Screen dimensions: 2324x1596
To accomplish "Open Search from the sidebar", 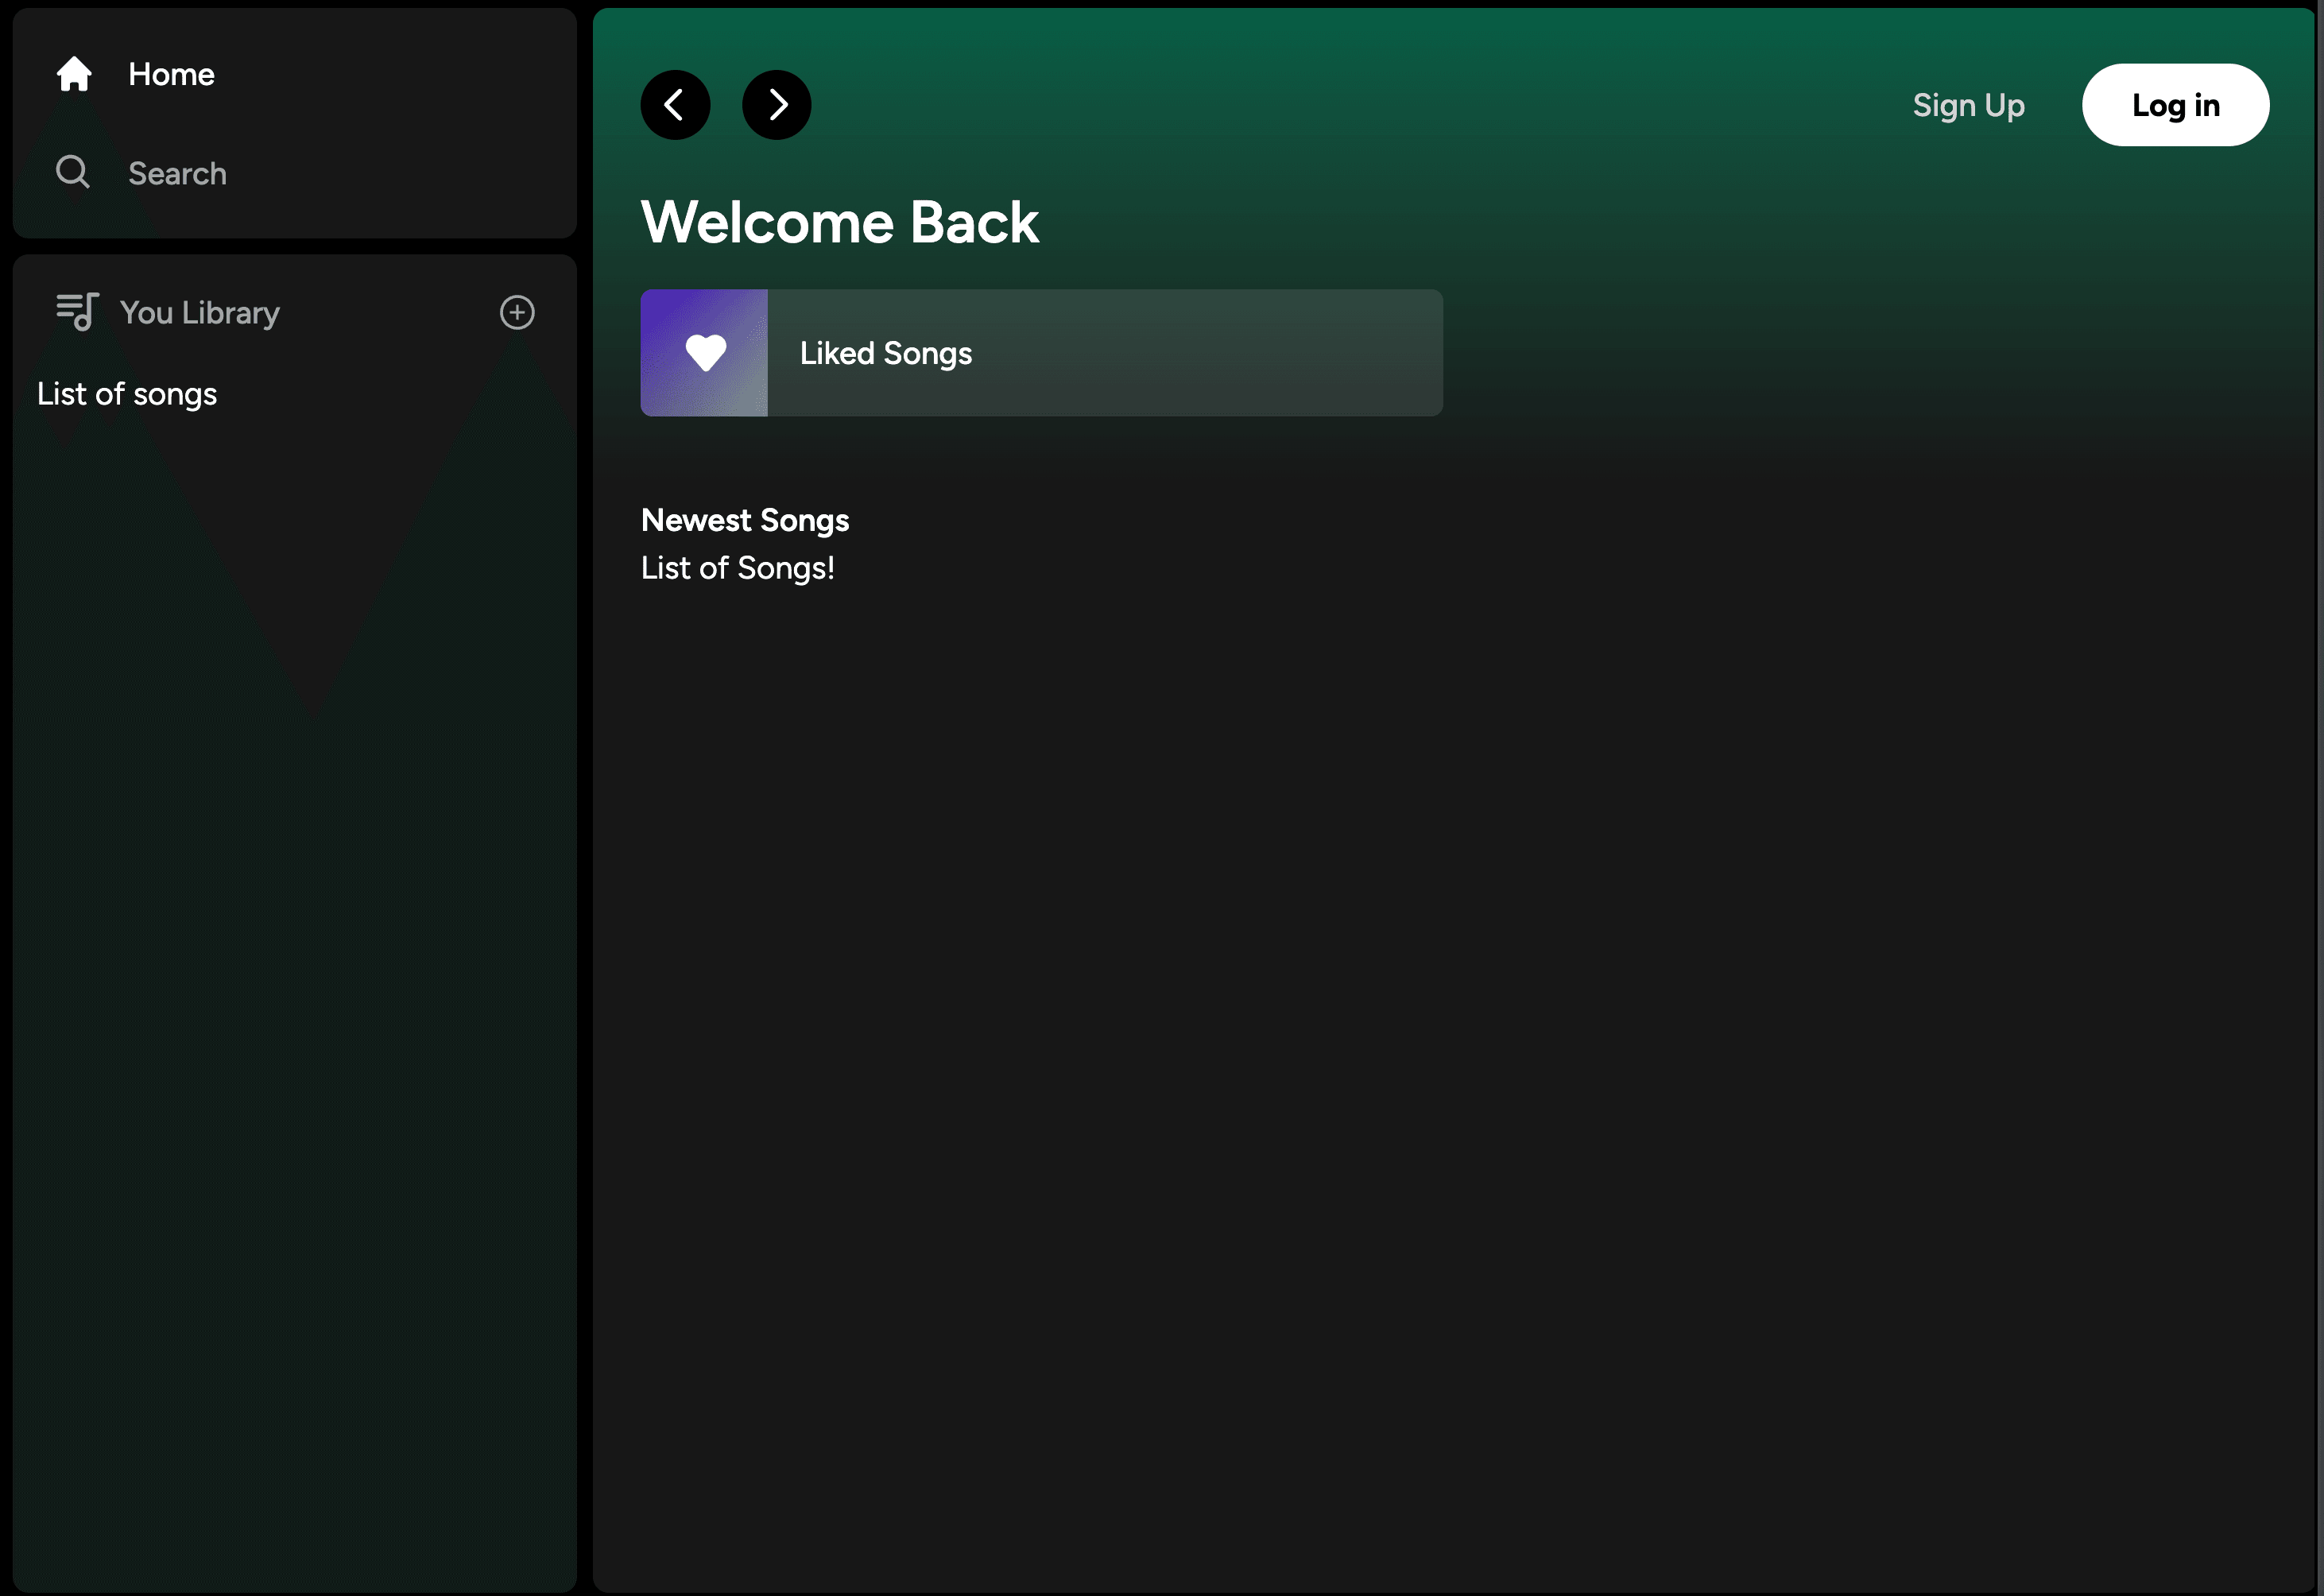I will [177, 172].
